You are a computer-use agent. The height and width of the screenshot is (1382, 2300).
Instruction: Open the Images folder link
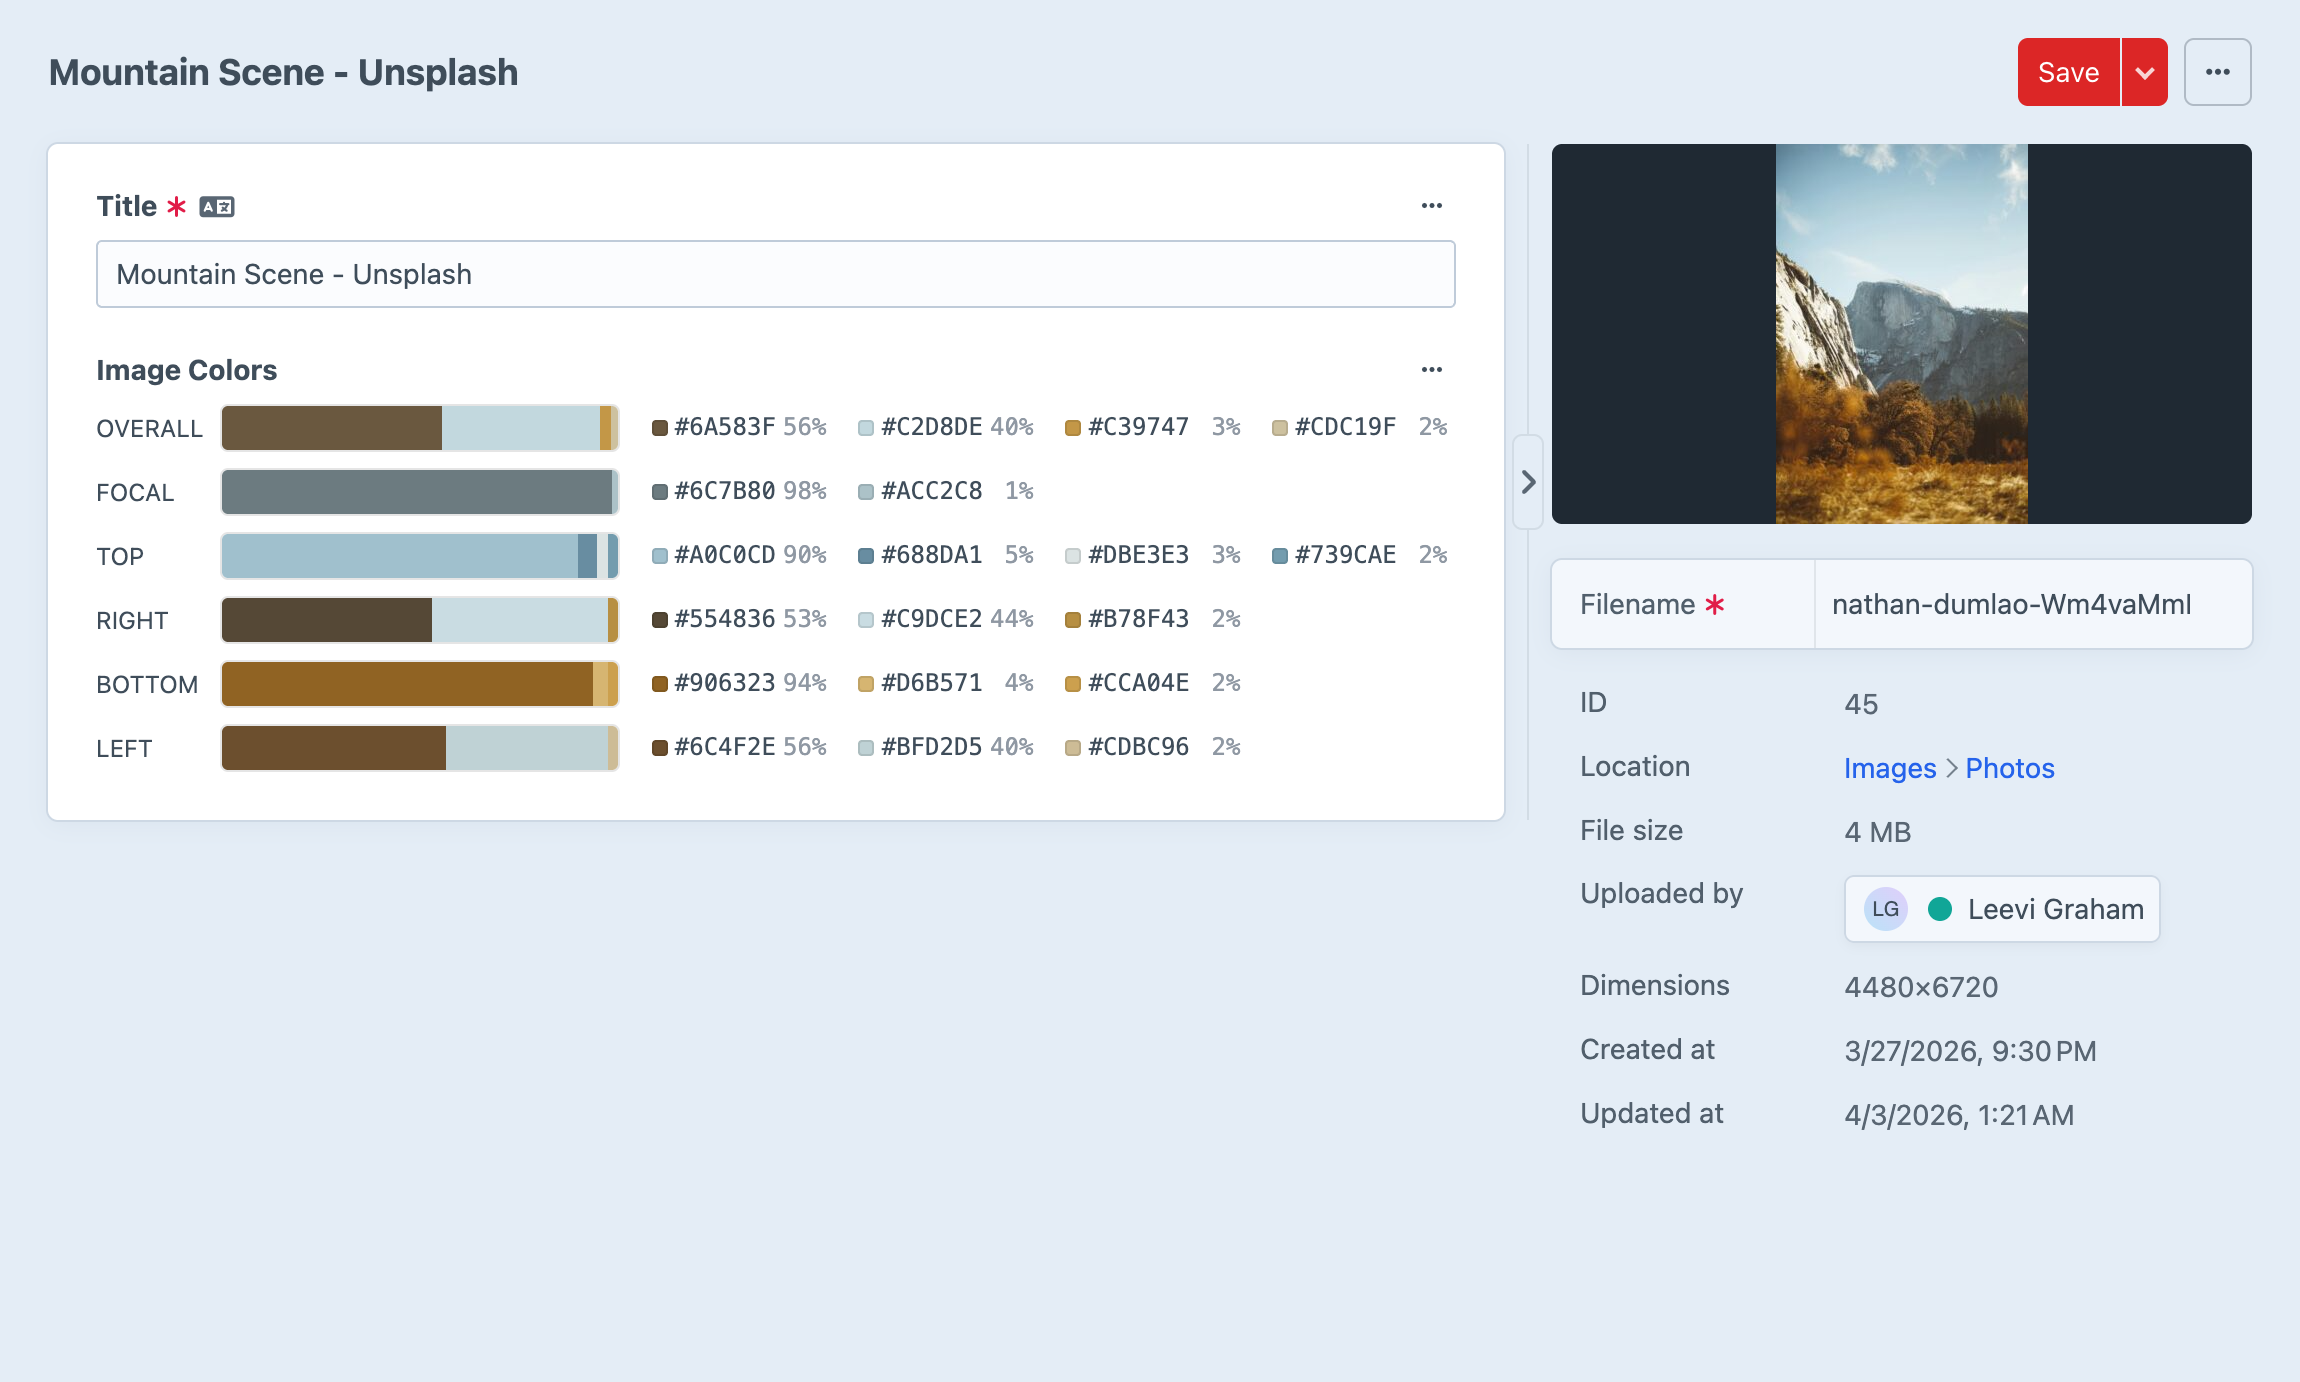coord(1888,768)
